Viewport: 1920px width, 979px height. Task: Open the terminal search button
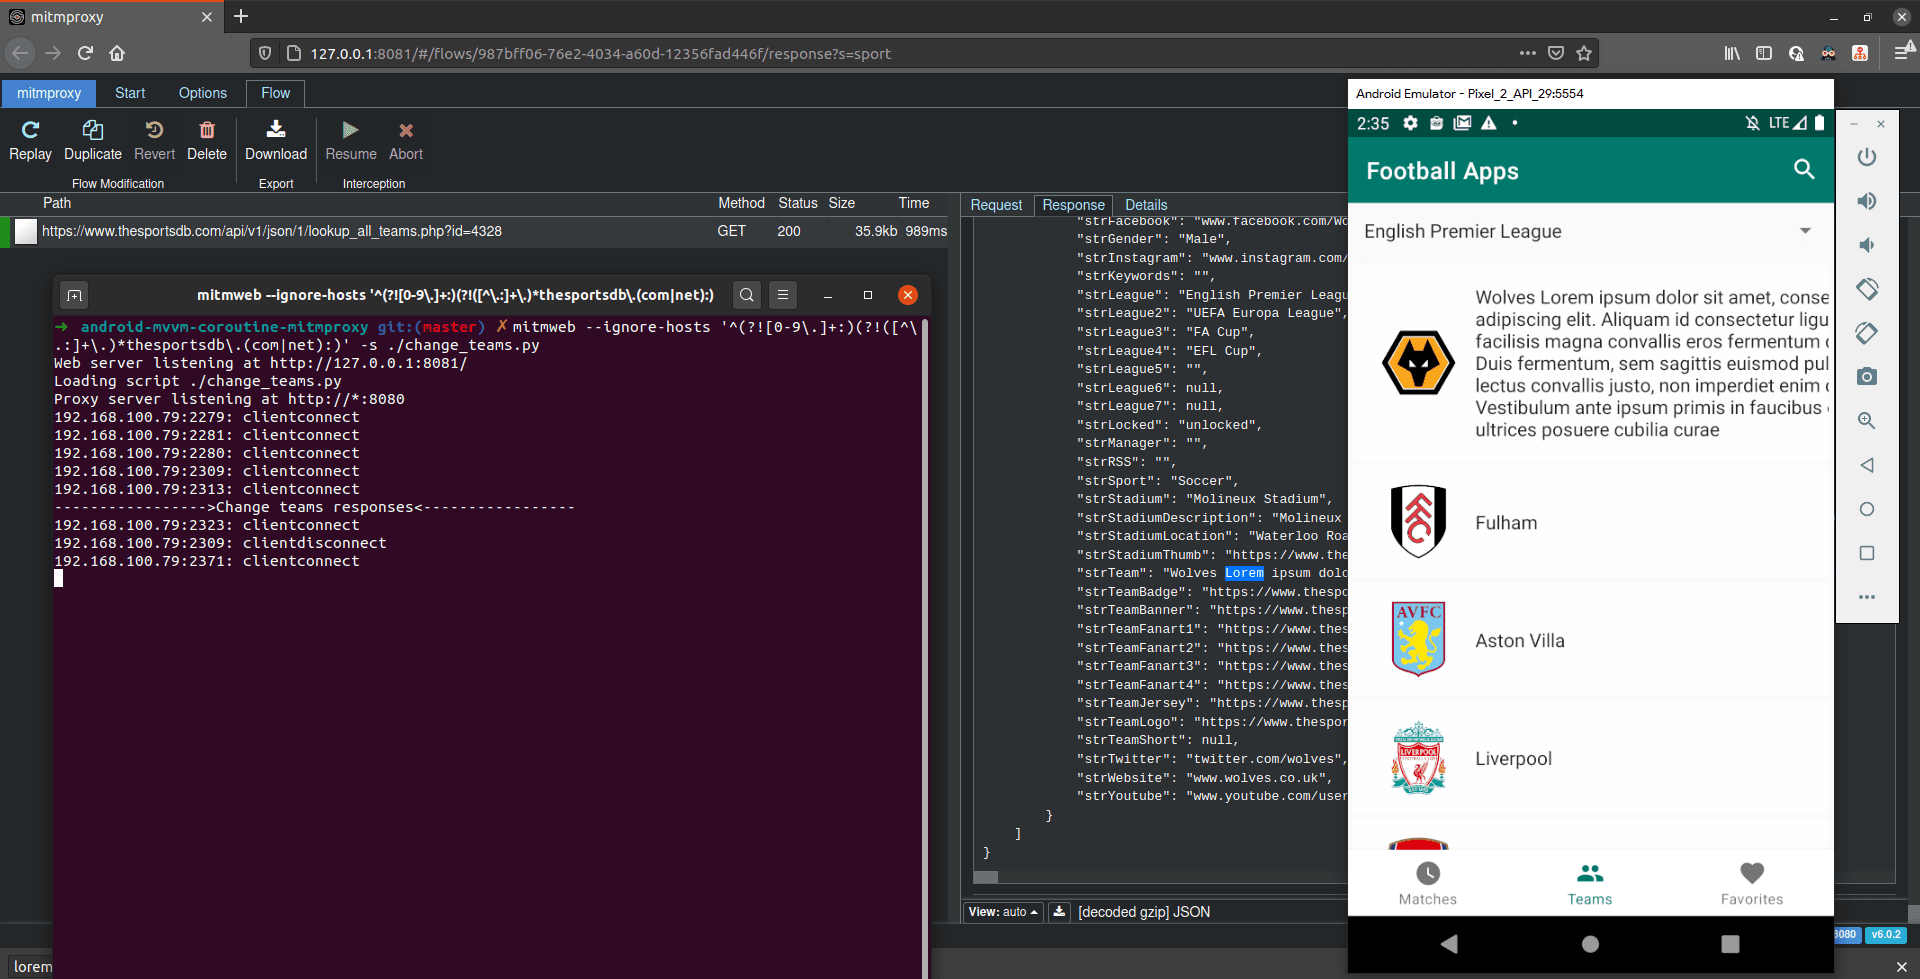[746, 295]
